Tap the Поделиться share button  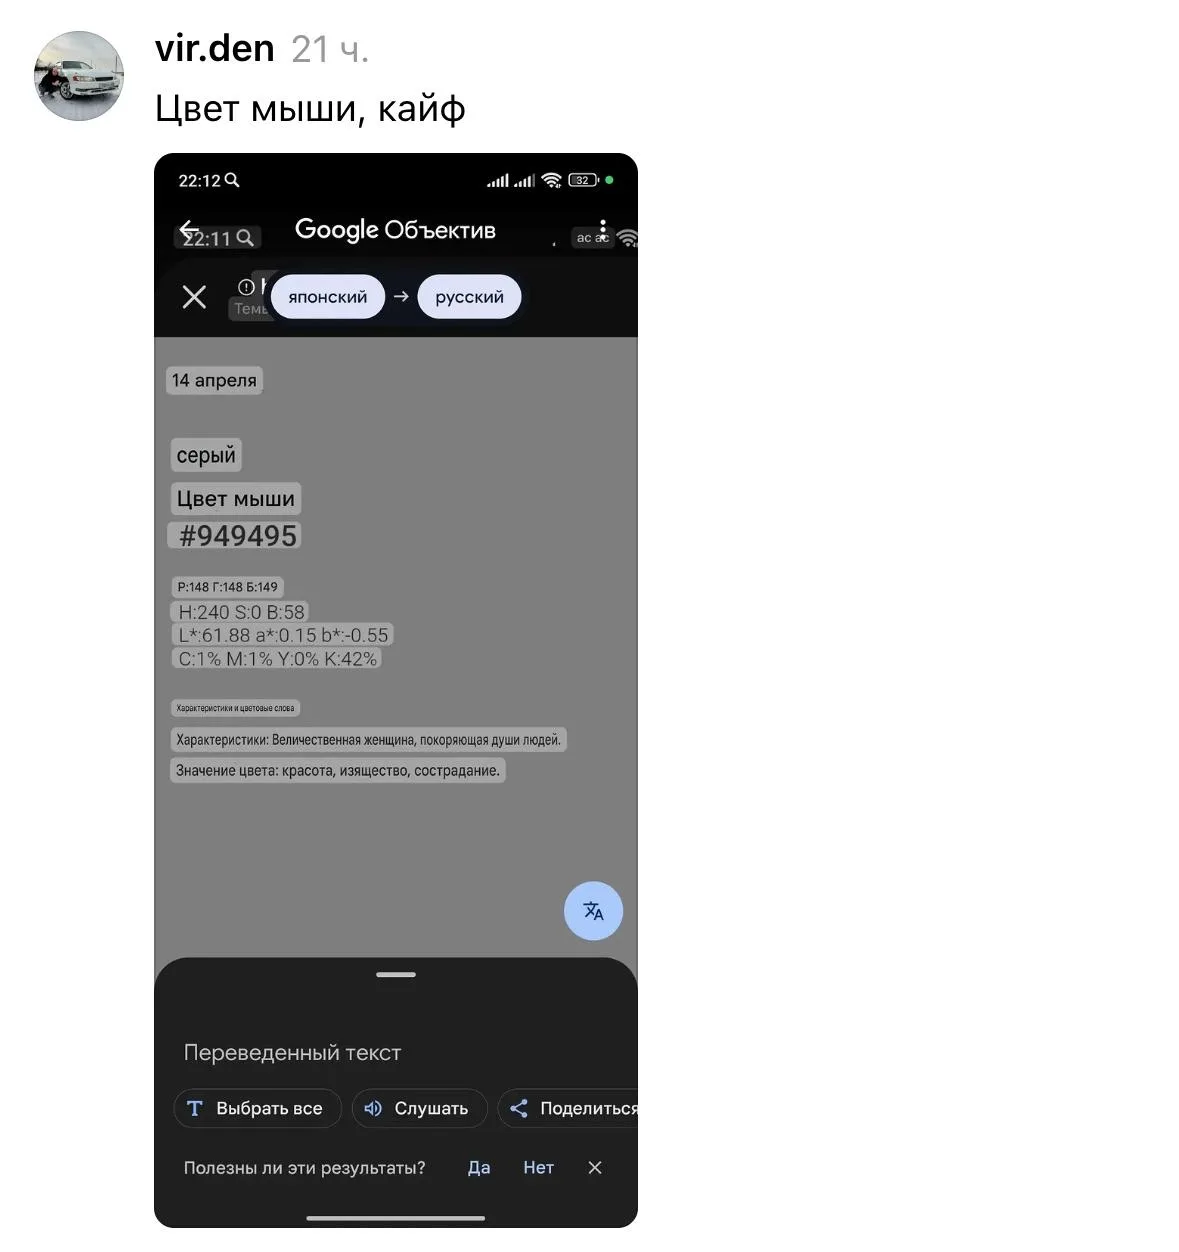(568, 1108)
